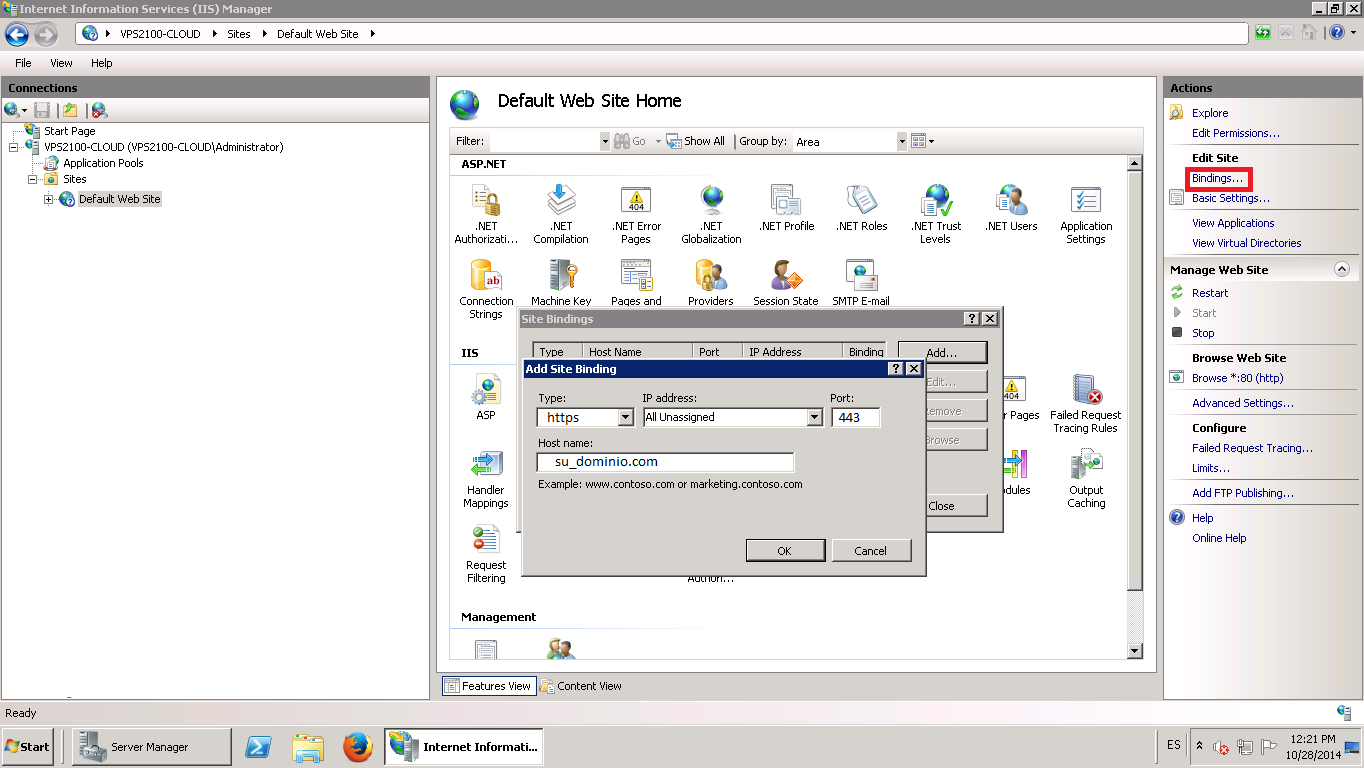1364x768 pixels.
Task: Open the .NET Profile icon
Action: 786,208
